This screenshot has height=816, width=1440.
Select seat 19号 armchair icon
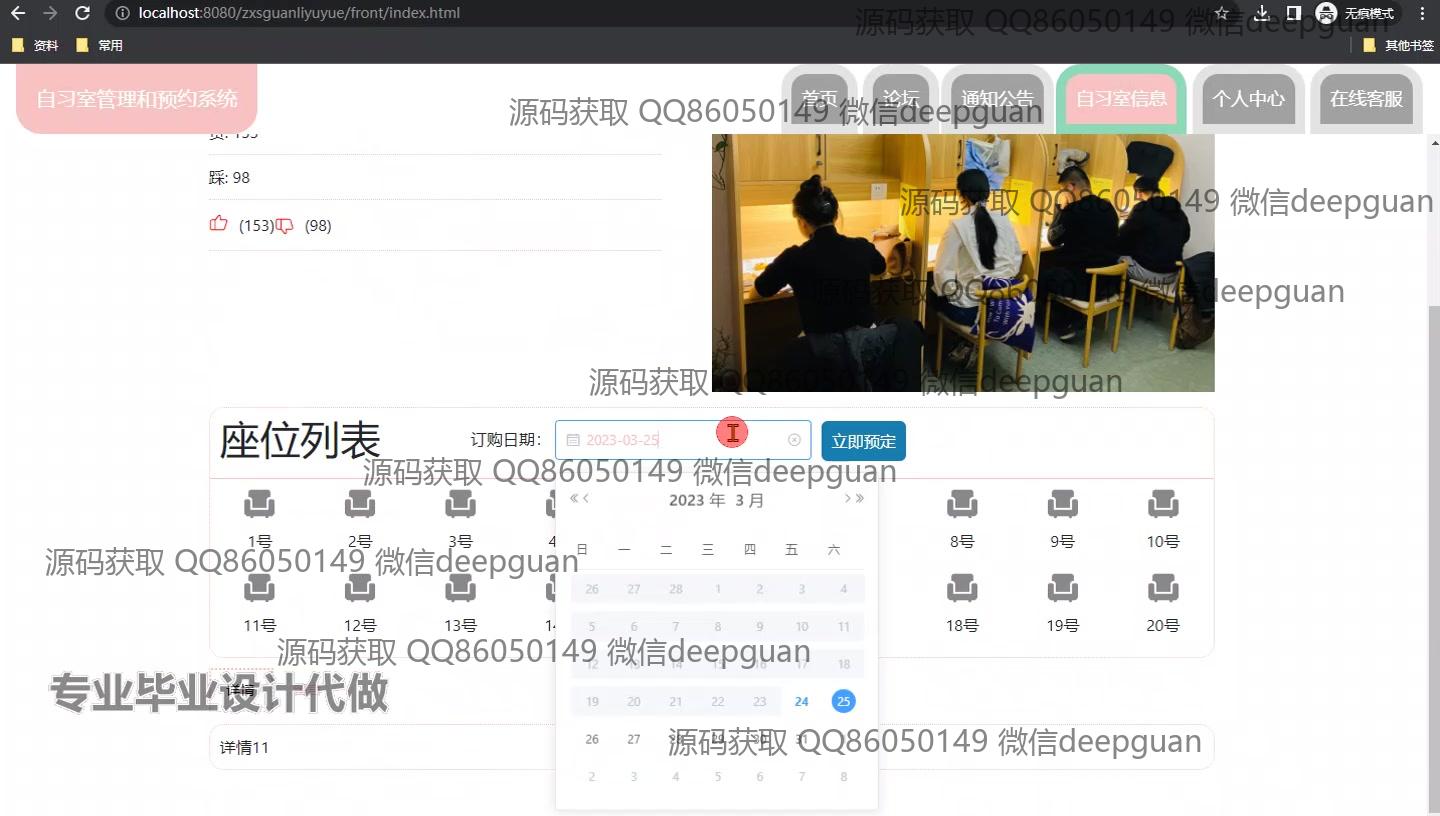[x=1063, y=588]
